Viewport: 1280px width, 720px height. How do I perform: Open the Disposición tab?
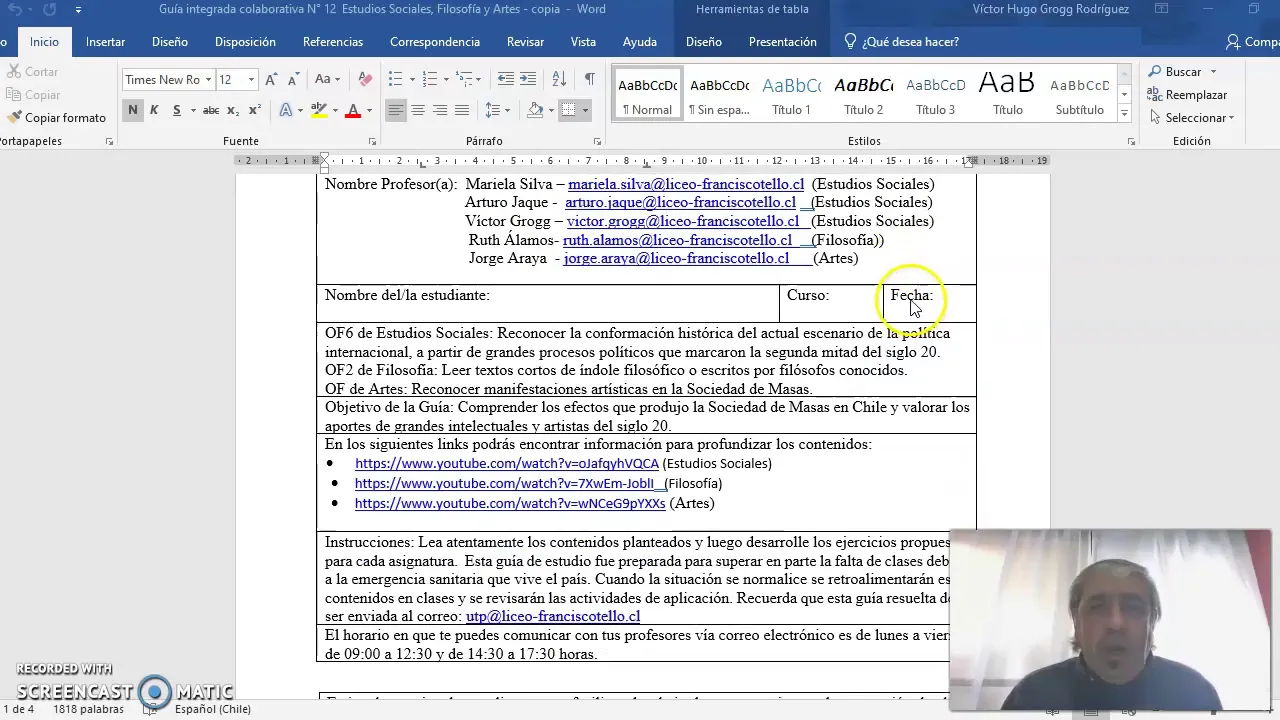(245, 42)
